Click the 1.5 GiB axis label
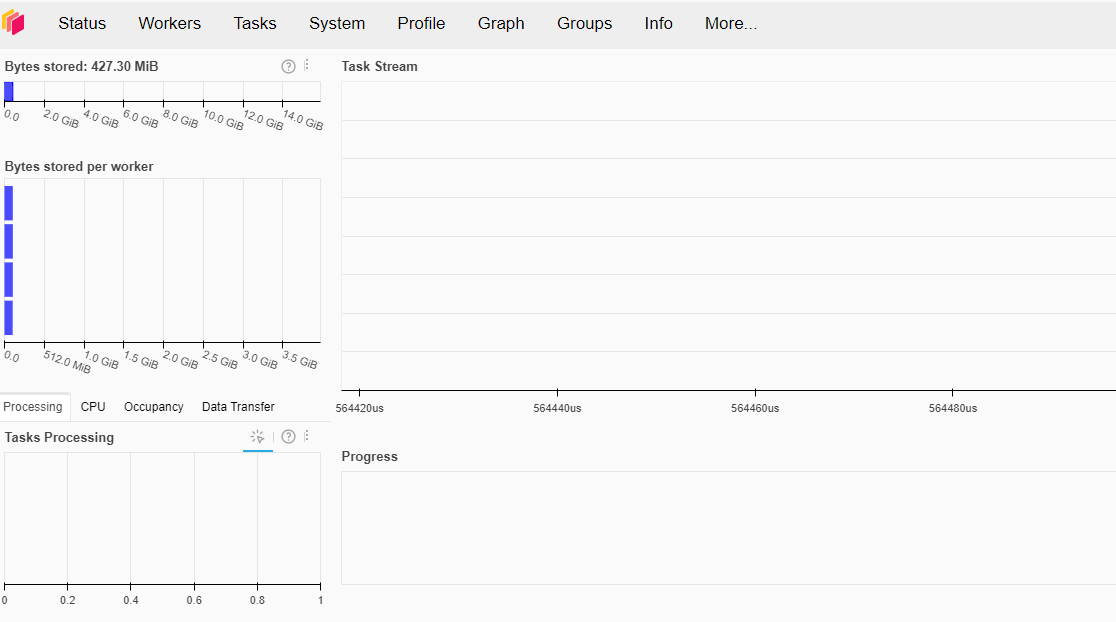Screen dimensions: 1116x622 (141, 359)
